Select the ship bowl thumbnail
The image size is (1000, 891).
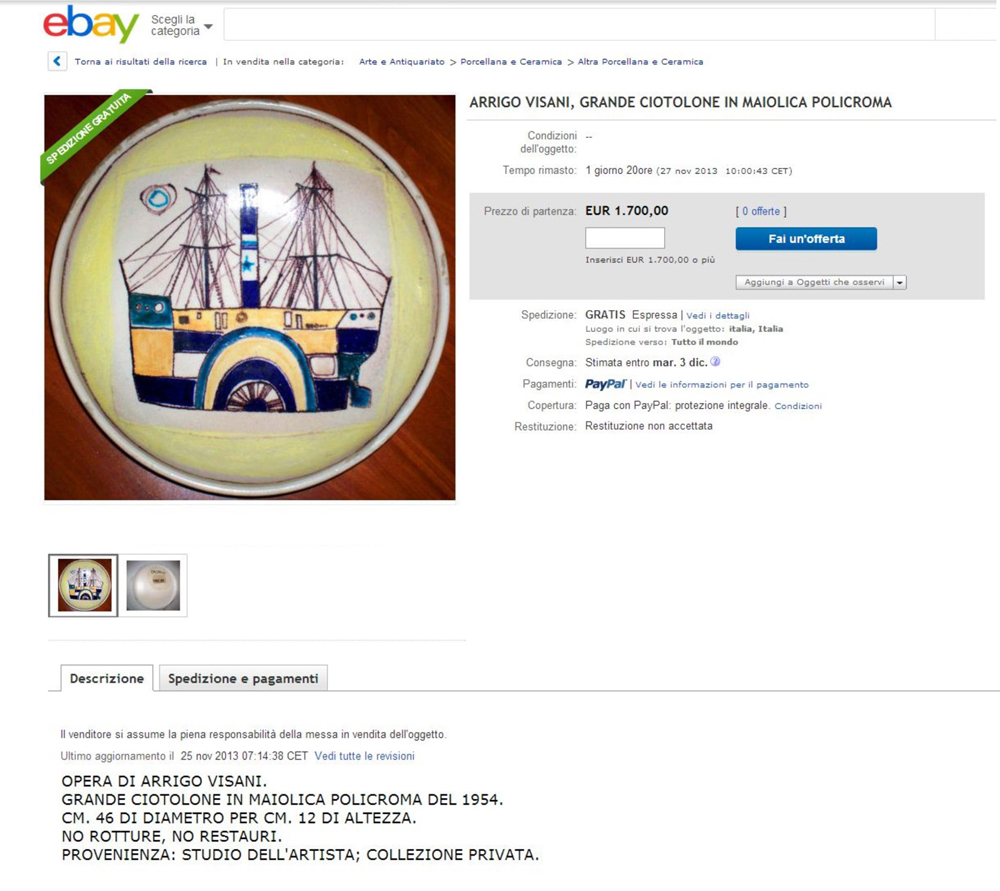pos(84,585)
